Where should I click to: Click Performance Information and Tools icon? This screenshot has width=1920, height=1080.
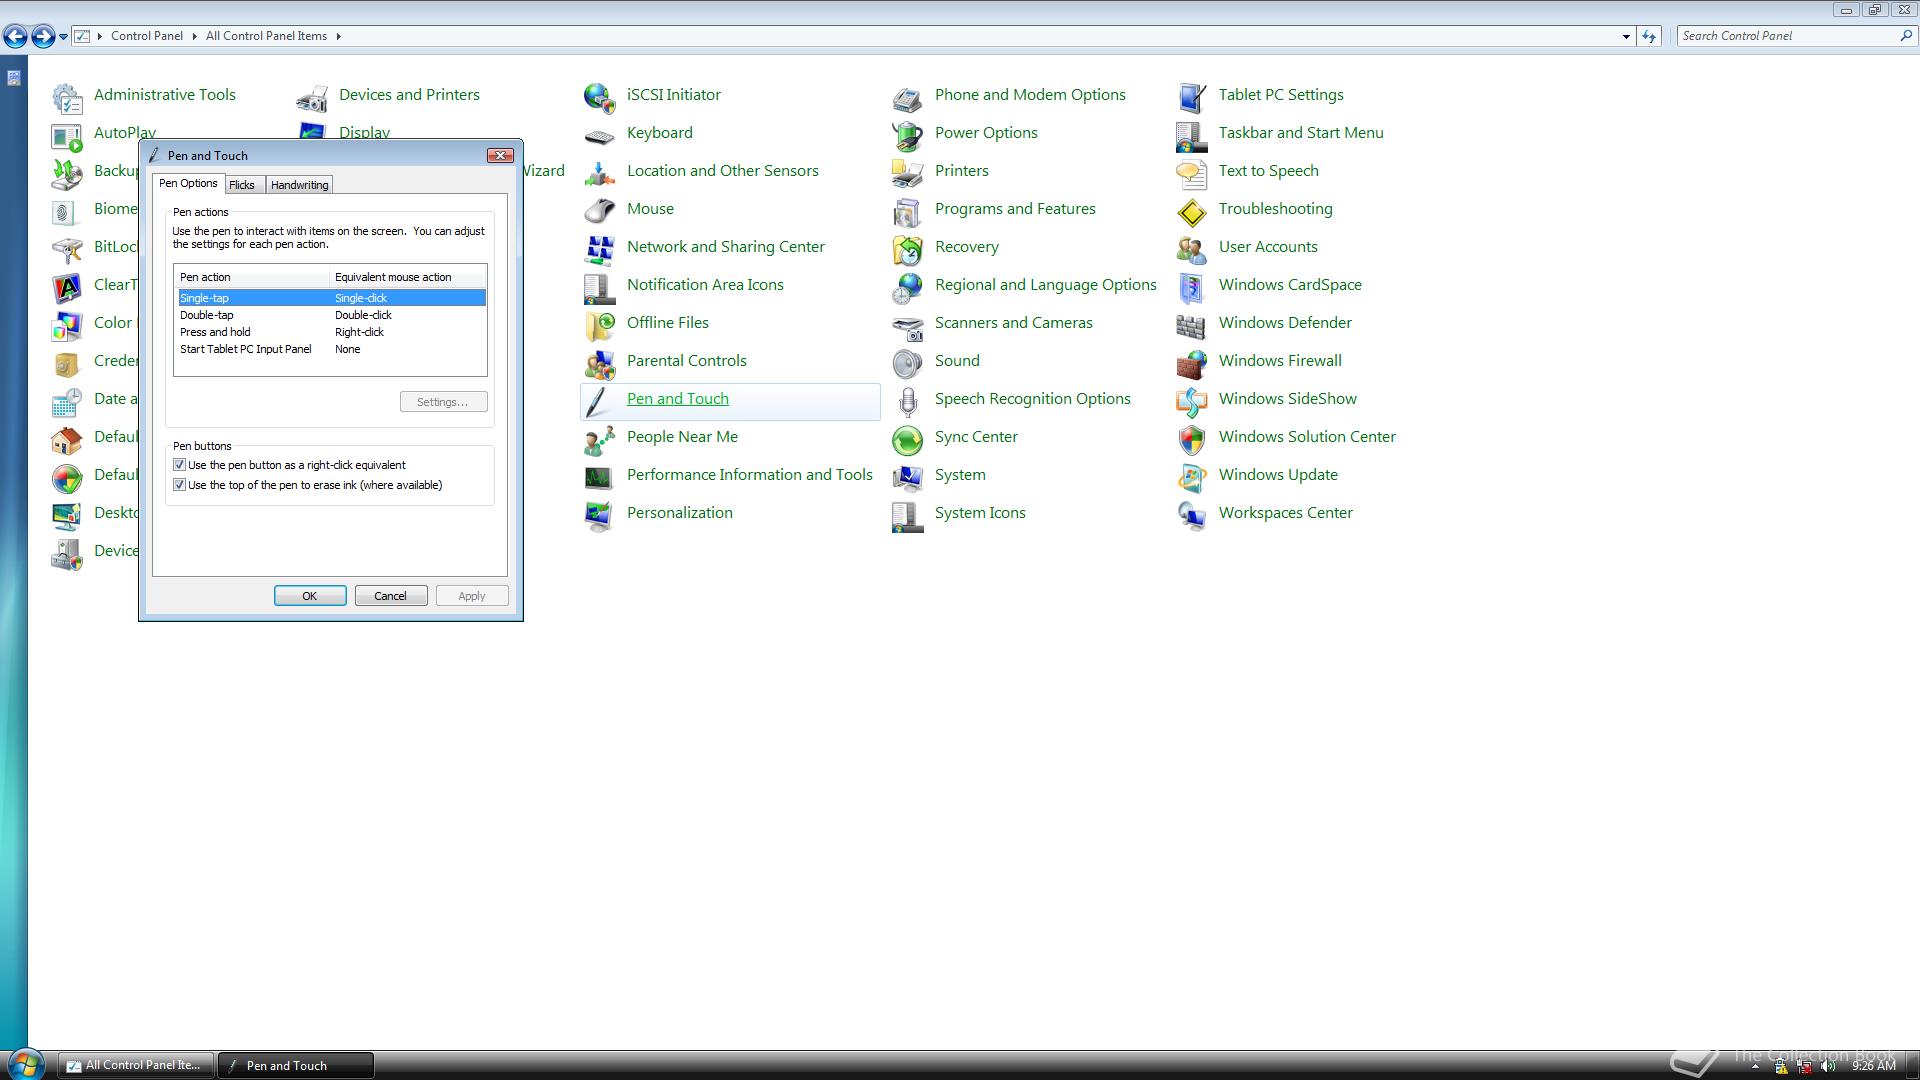click(599, 477)
